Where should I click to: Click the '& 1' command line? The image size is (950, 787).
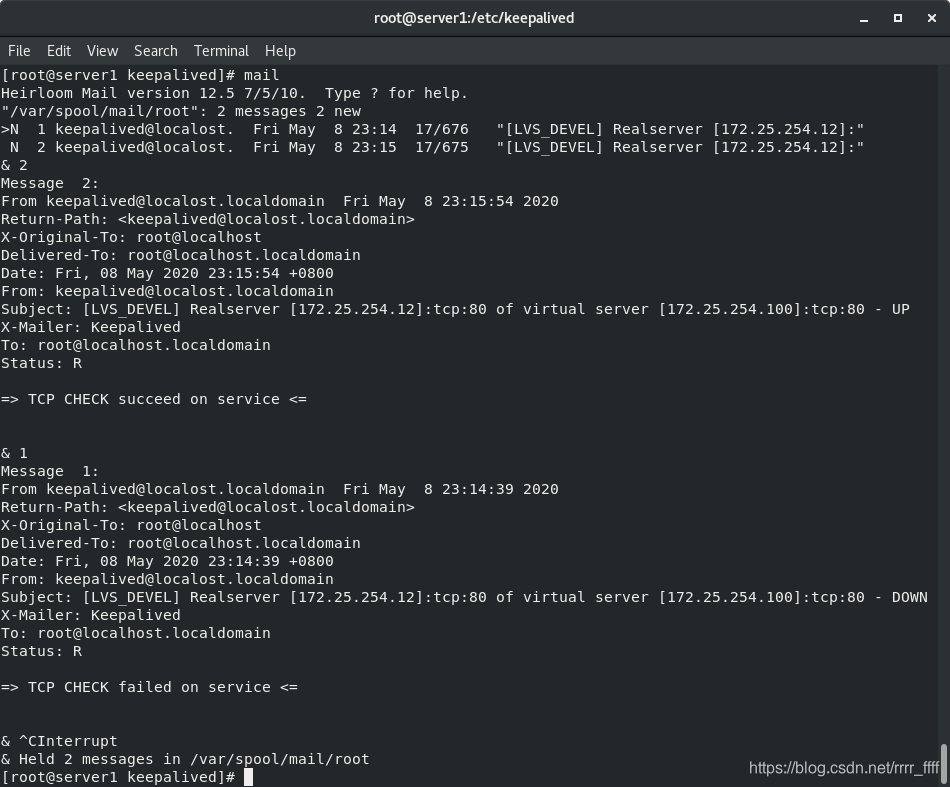pyautogui.click(x=14, y=453)
